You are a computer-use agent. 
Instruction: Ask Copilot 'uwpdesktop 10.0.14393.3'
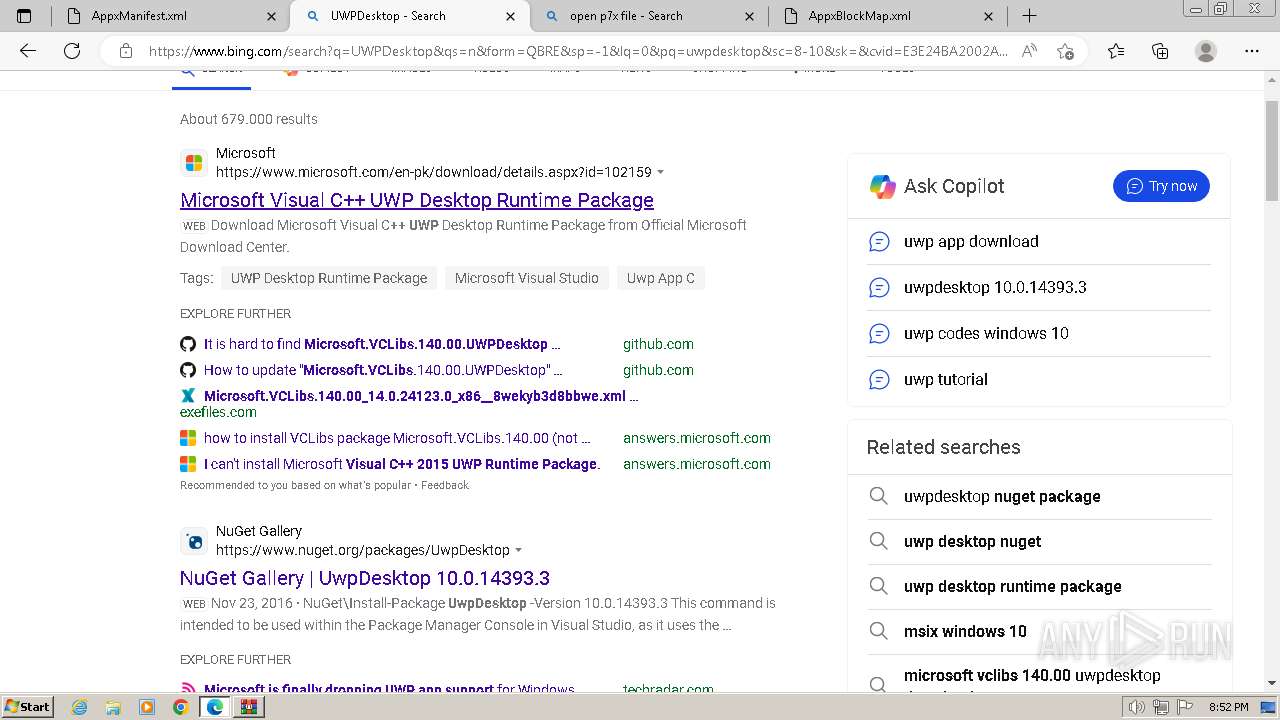tap(1039, 288)
